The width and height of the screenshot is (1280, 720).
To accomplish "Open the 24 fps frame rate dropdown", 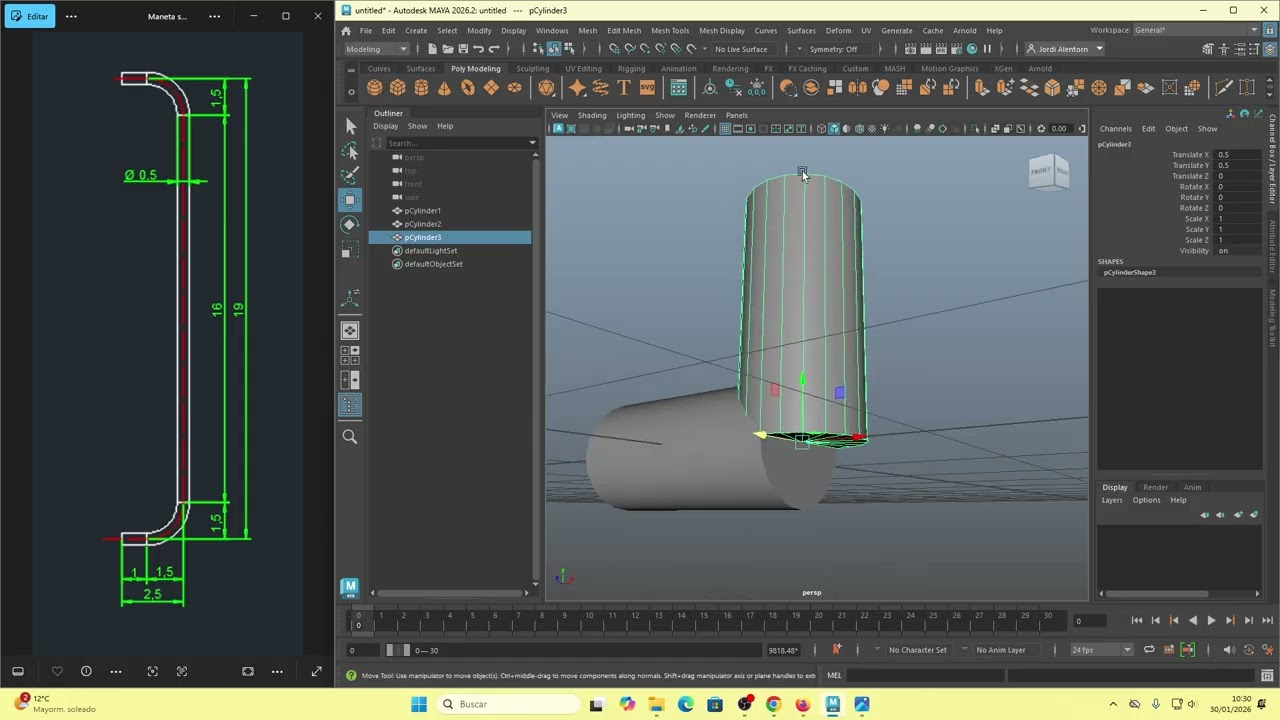I will click(1101, 650).
